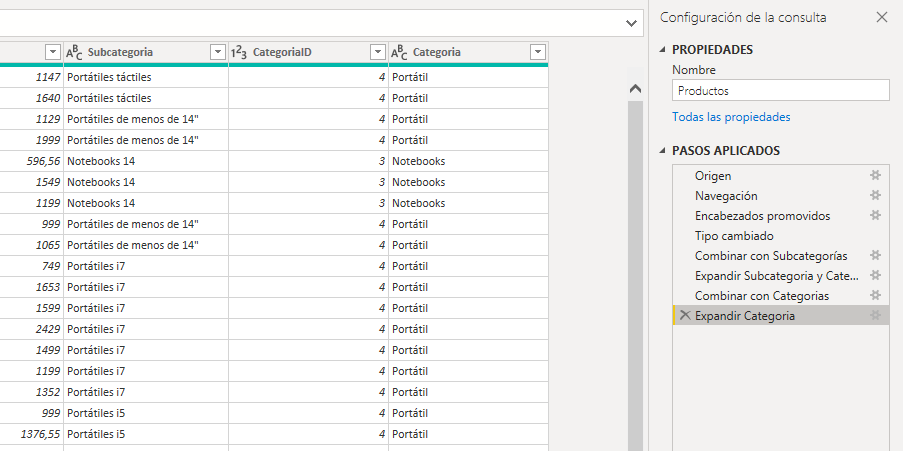This screenshot has width=903, height=451.
Task: Open Todas las propiedades link
Action: pos(731,117)
